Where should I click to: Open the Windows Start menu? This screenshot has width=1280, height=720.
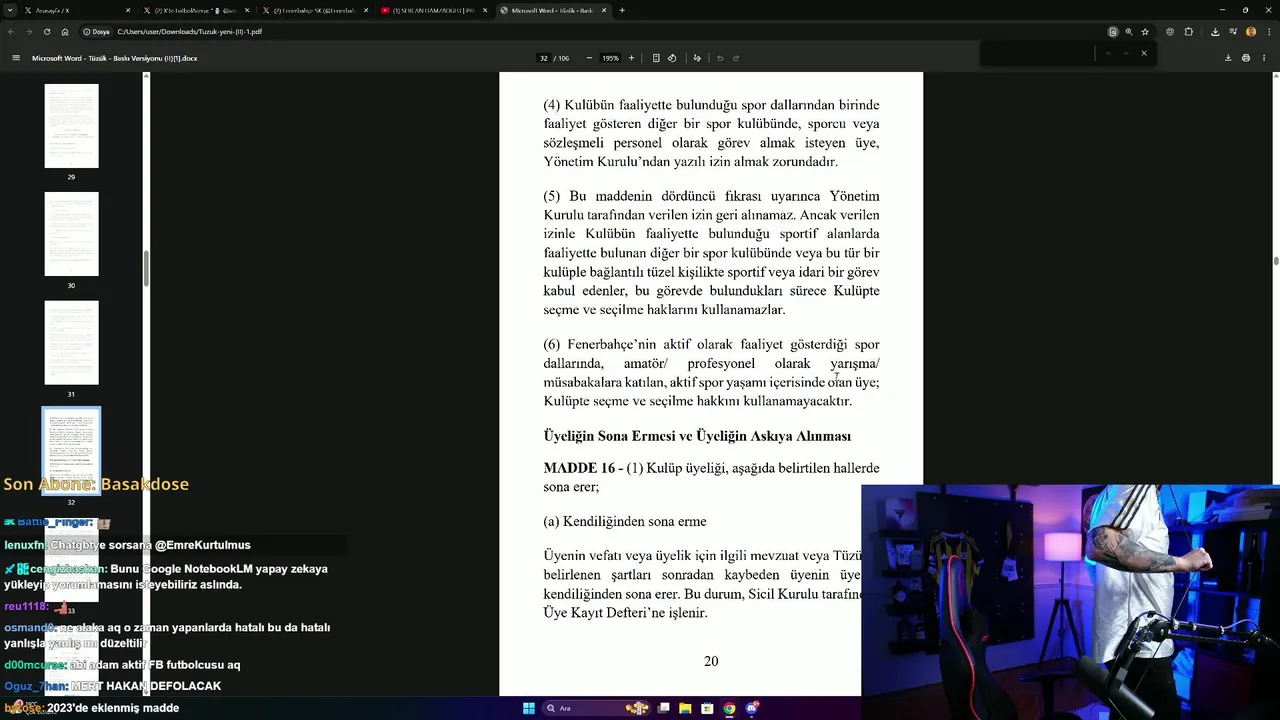pyautogui.click(x=529, y=708)
